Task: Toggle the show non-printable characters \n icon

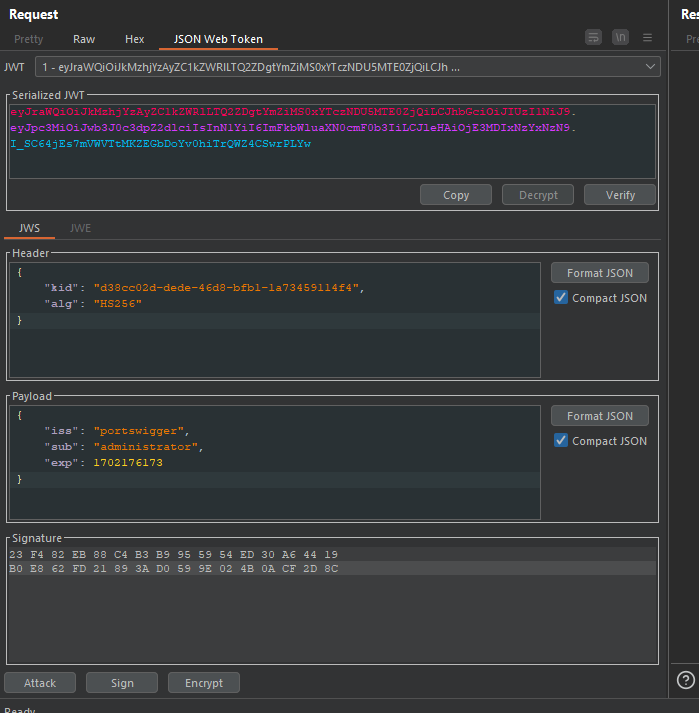Action: [x=620, y=38]
